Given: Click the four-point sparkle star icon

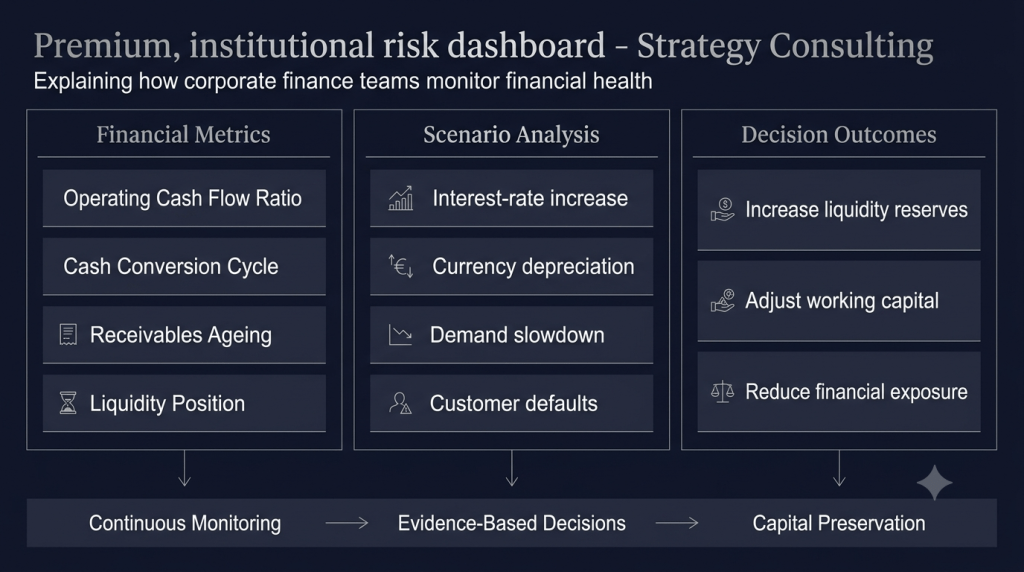Looking at the screenshot, I should click(x=935, y=483).
